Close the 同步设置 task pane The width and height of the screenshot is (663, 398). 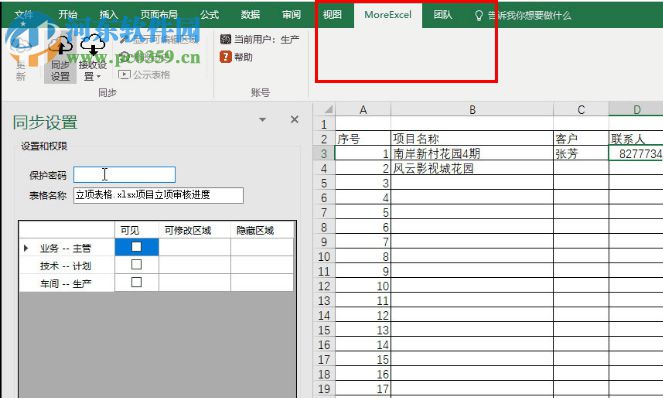tap(295, 120)
